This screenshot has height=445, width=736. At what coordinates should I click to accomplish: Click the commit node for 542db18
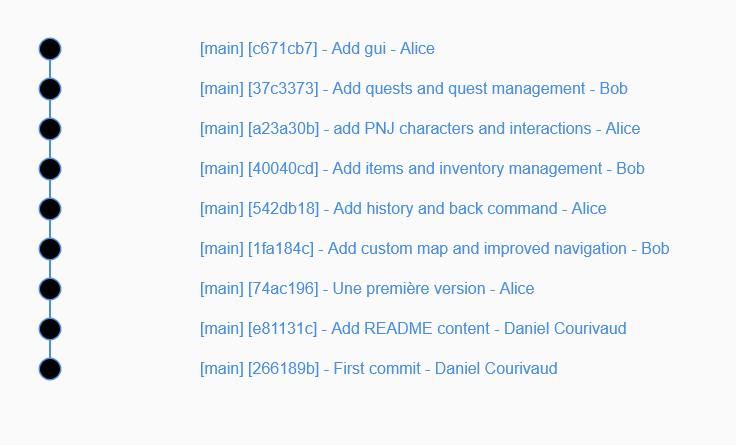point(50,209)
